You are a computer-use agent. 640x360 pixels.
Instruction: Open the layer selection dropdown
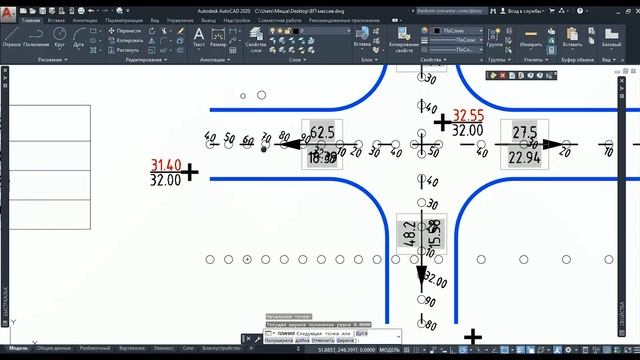310,31
